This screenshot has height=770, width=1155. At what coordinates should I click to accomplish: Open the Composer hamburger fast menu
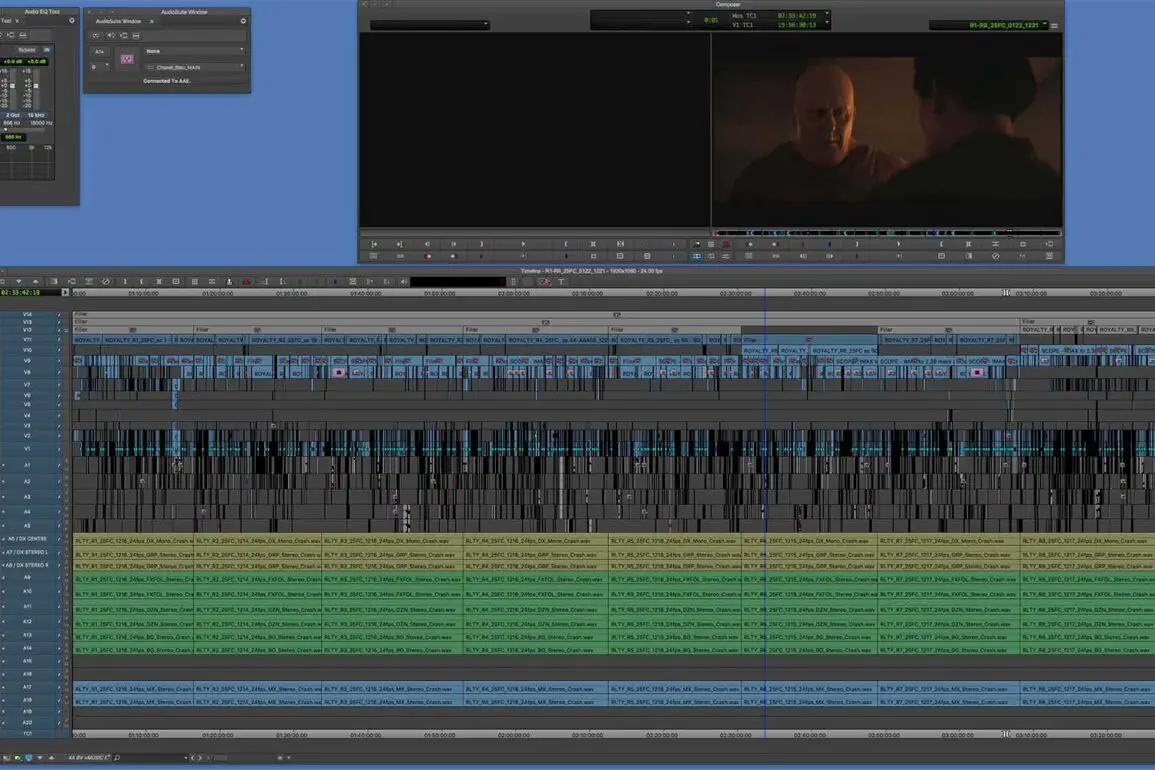point(1054,25)
